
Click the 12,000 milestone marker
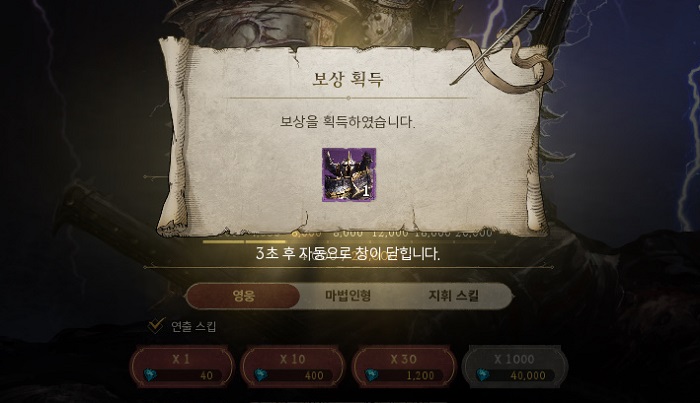point(390,233)
